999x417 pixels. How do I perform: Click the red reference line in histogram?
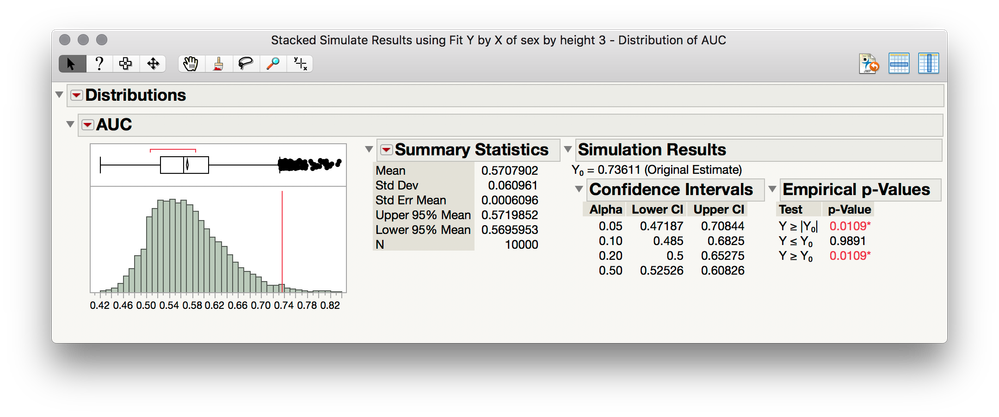point(282,242)
